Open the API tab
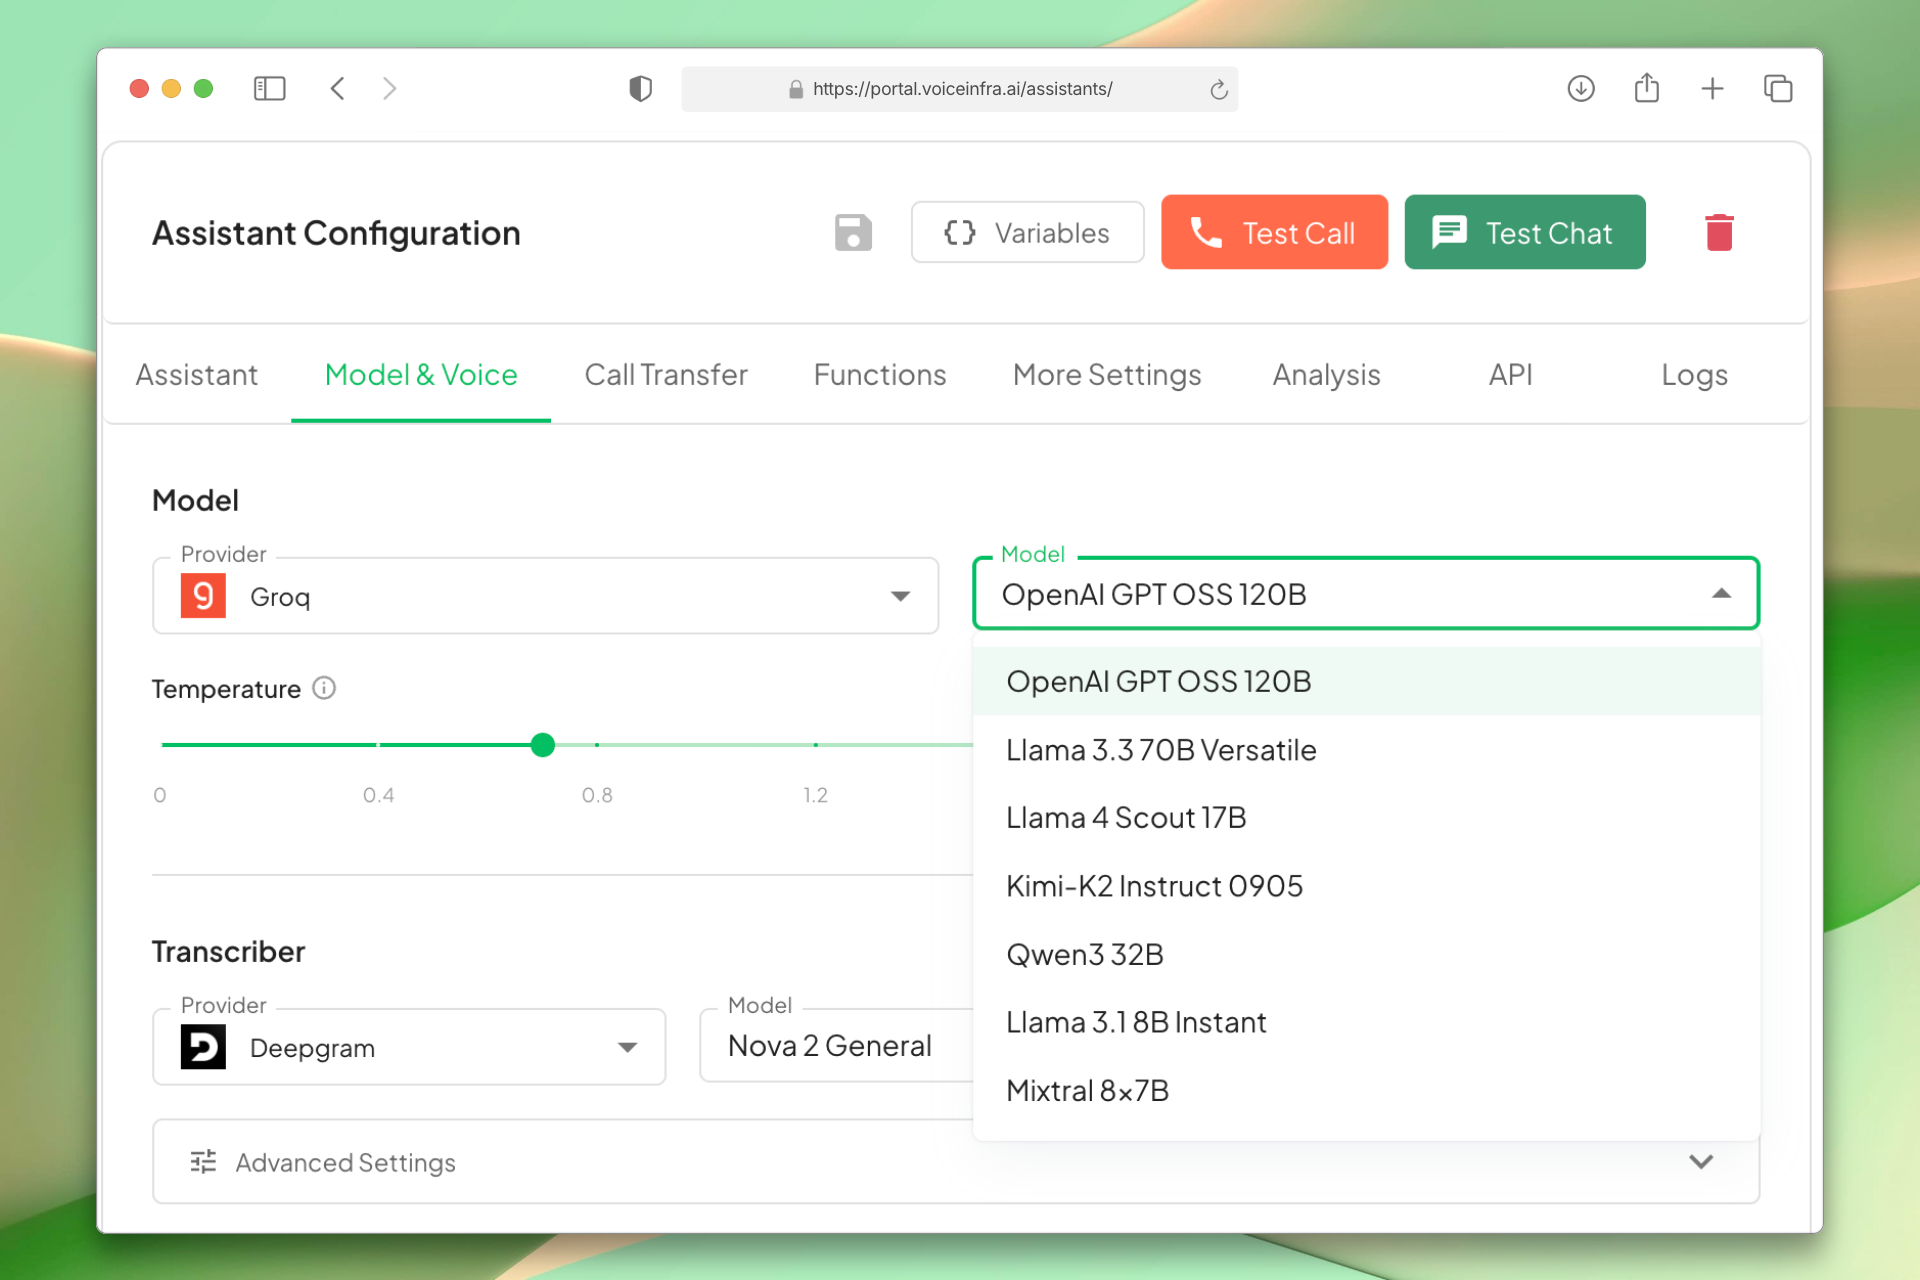The width and height of the screenshot is (1920, 1280). [1510, 375]
